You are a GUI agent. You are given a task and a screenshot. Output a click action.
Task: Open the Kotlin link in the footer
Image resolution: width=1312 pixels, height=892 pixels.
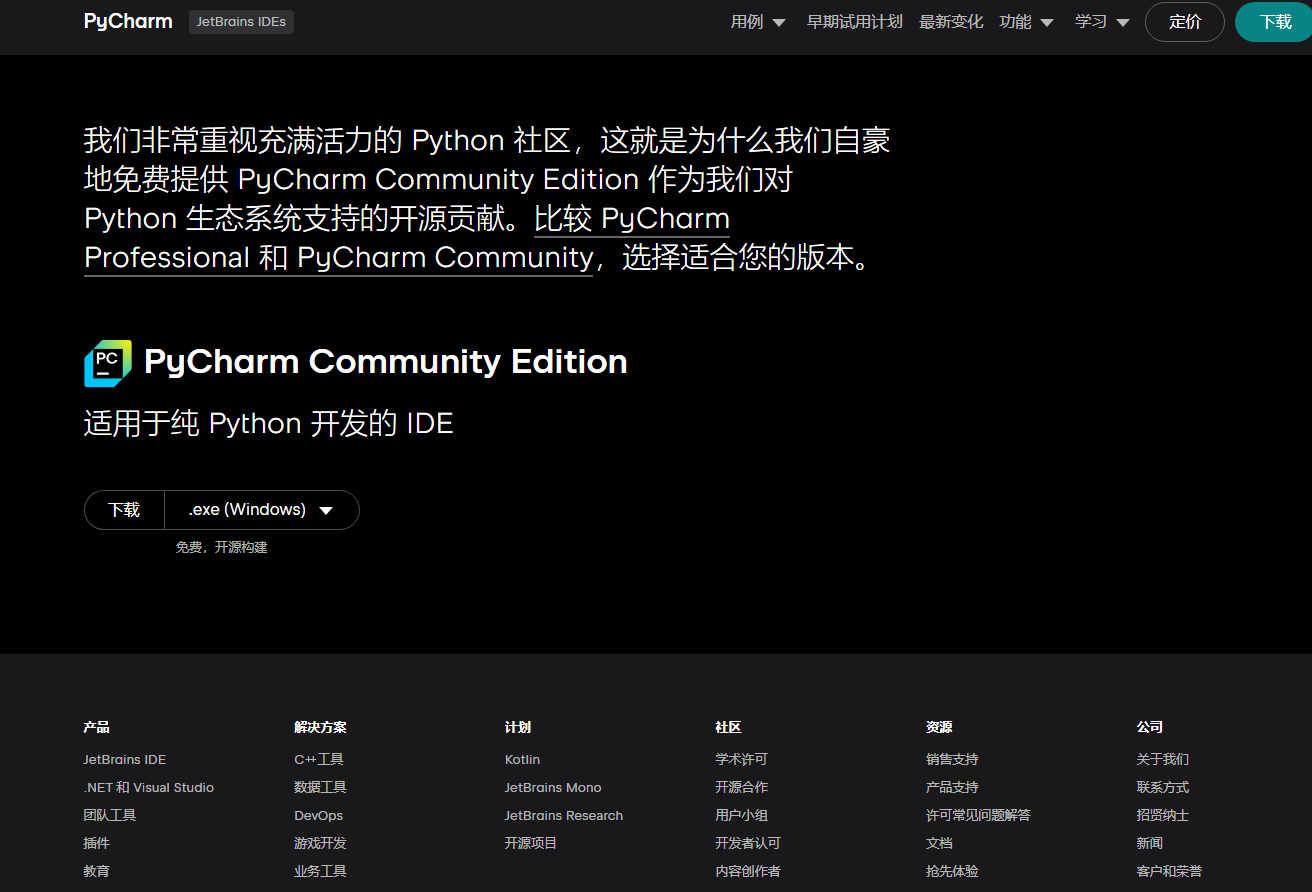522,759
